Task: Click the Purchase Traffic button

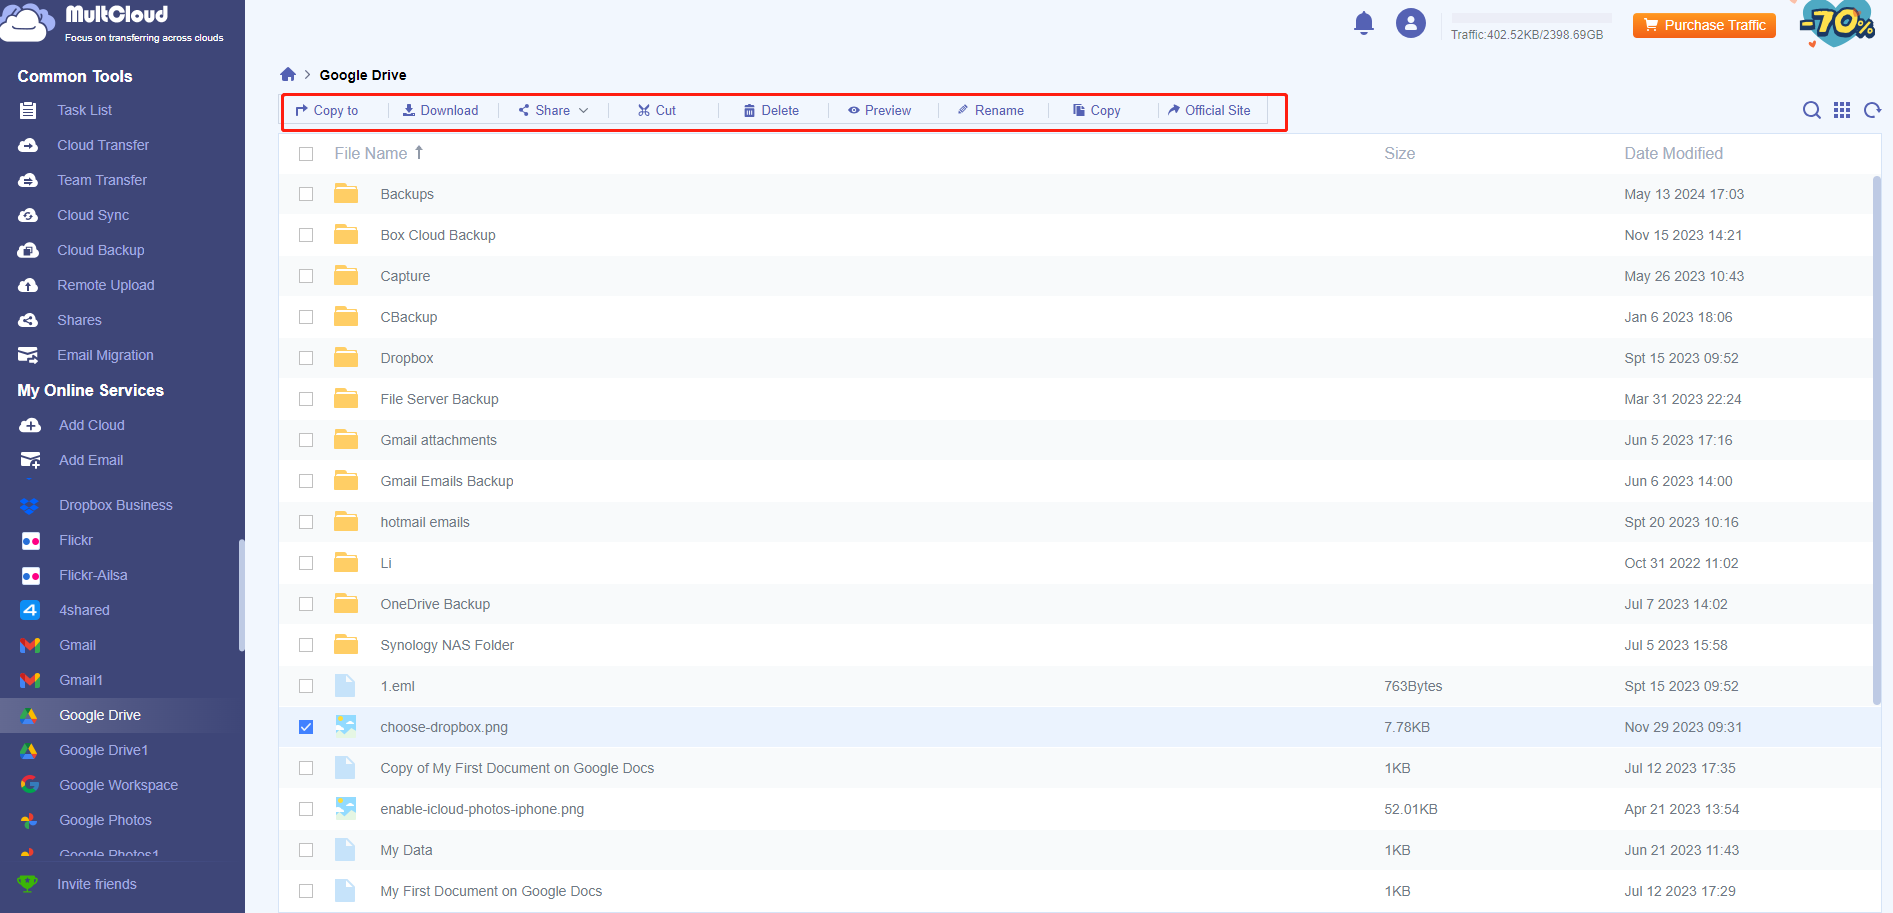Action: tap(1704, 25)
